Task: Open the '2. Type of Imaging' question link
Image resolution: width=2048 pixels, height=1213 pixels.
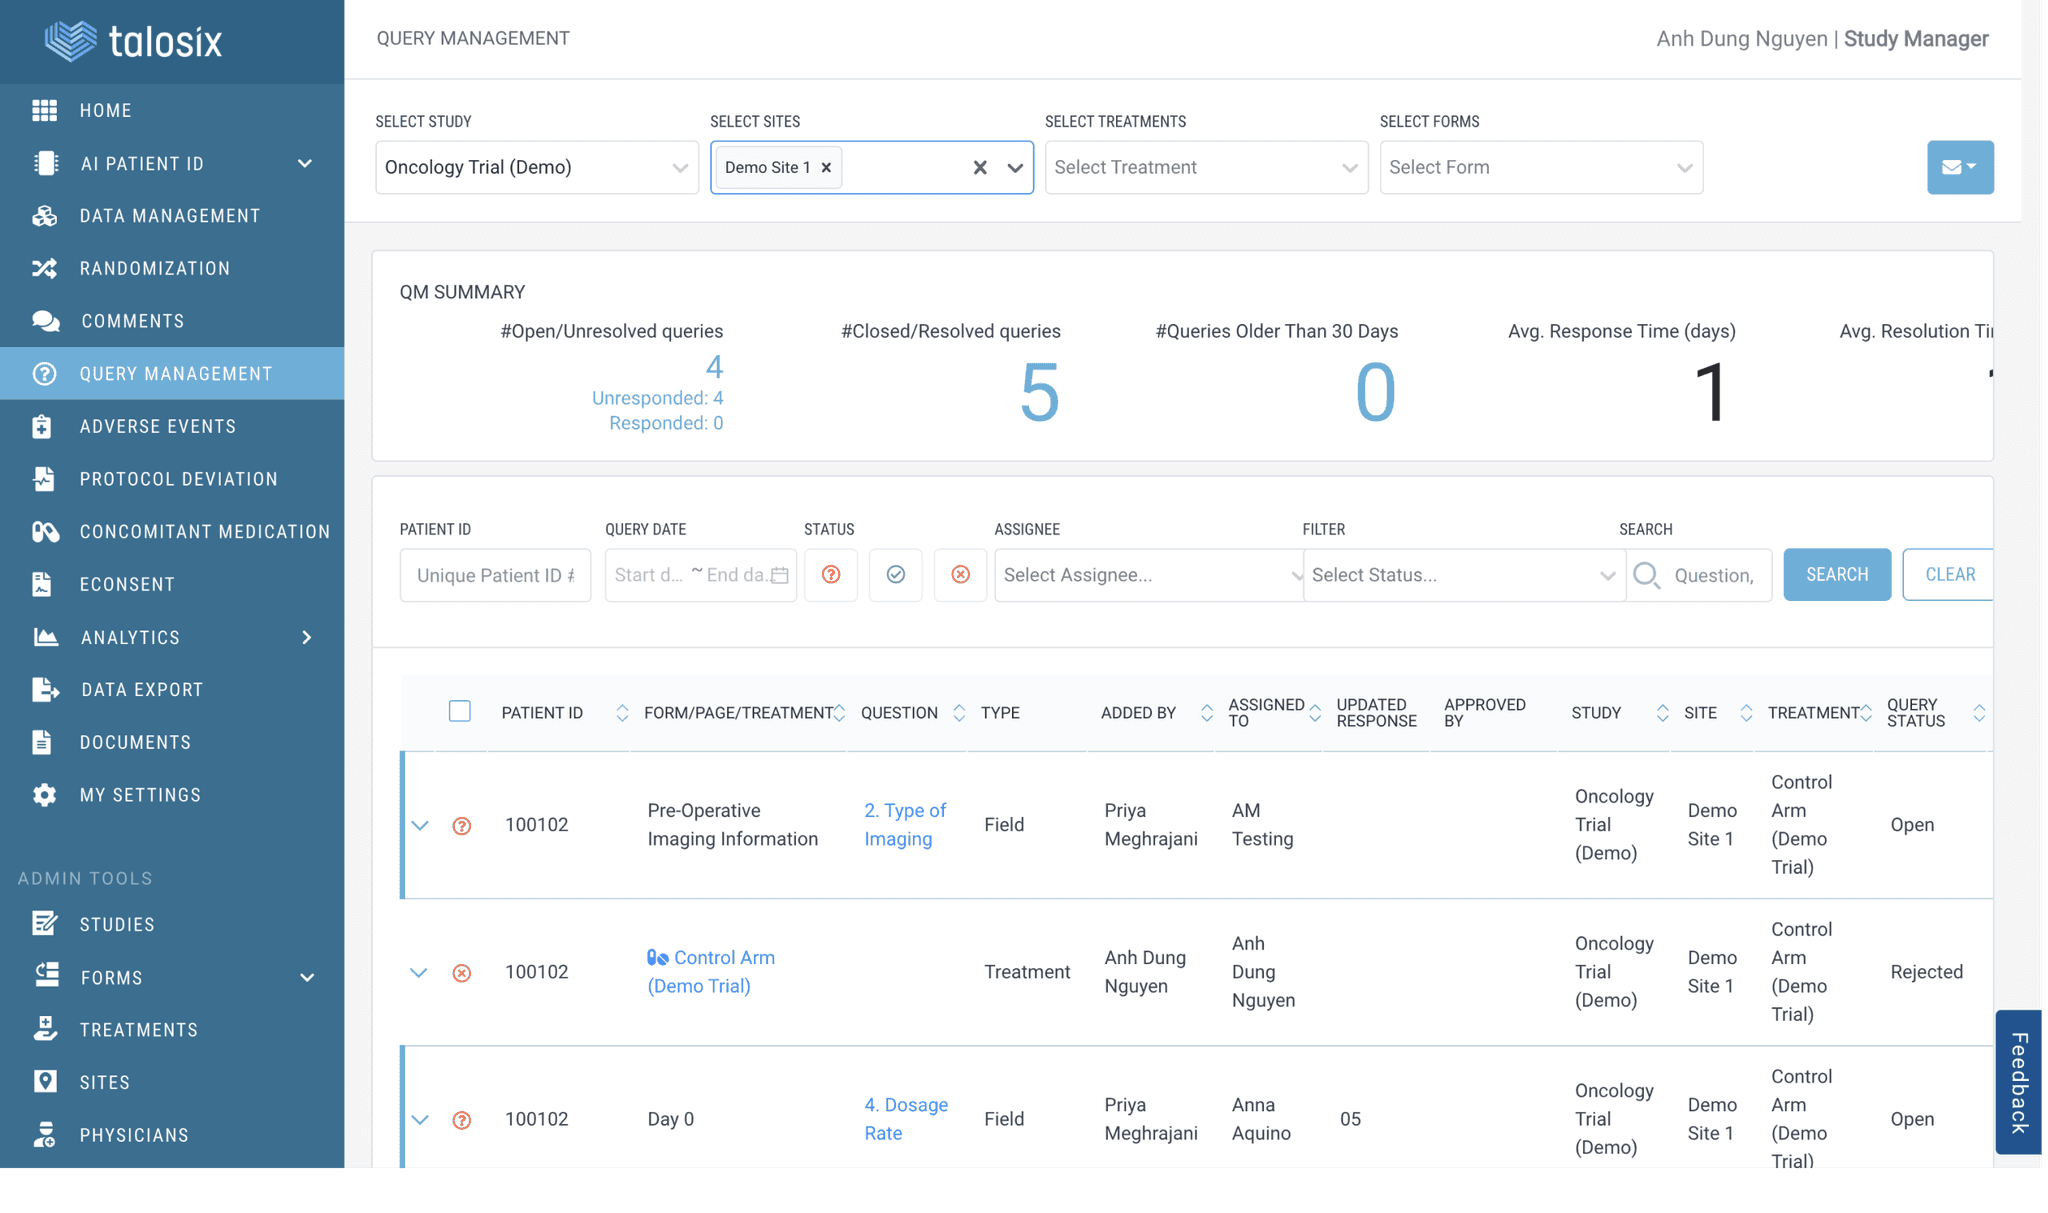Action: [904, 824]
